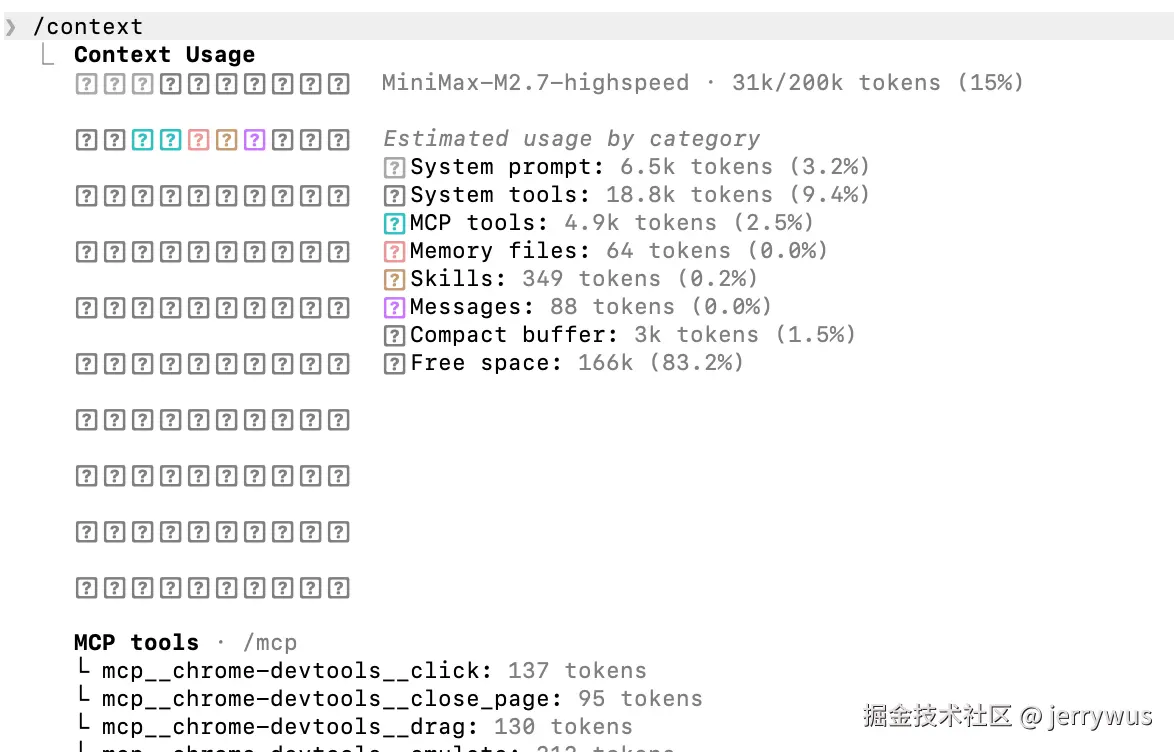Click the System prompt legend icon
The width and height of the screenshot is (1174, 752).
395,168
